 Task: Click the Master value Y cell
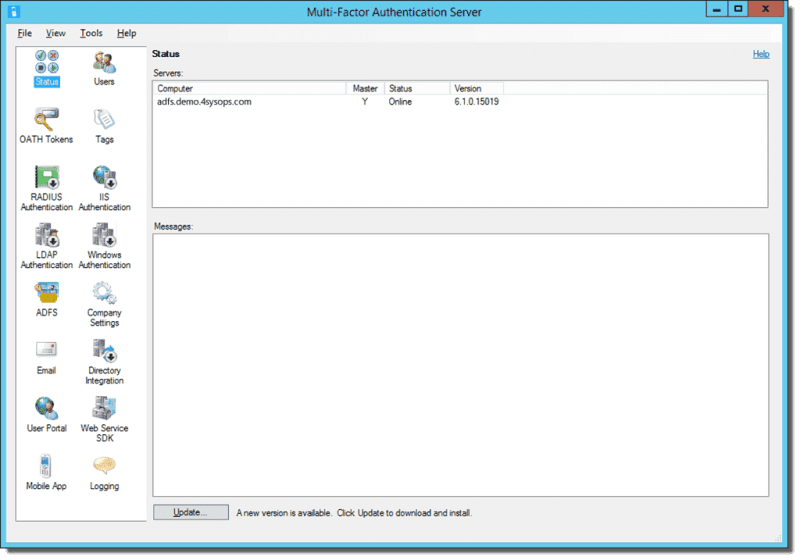pos(364,101)
